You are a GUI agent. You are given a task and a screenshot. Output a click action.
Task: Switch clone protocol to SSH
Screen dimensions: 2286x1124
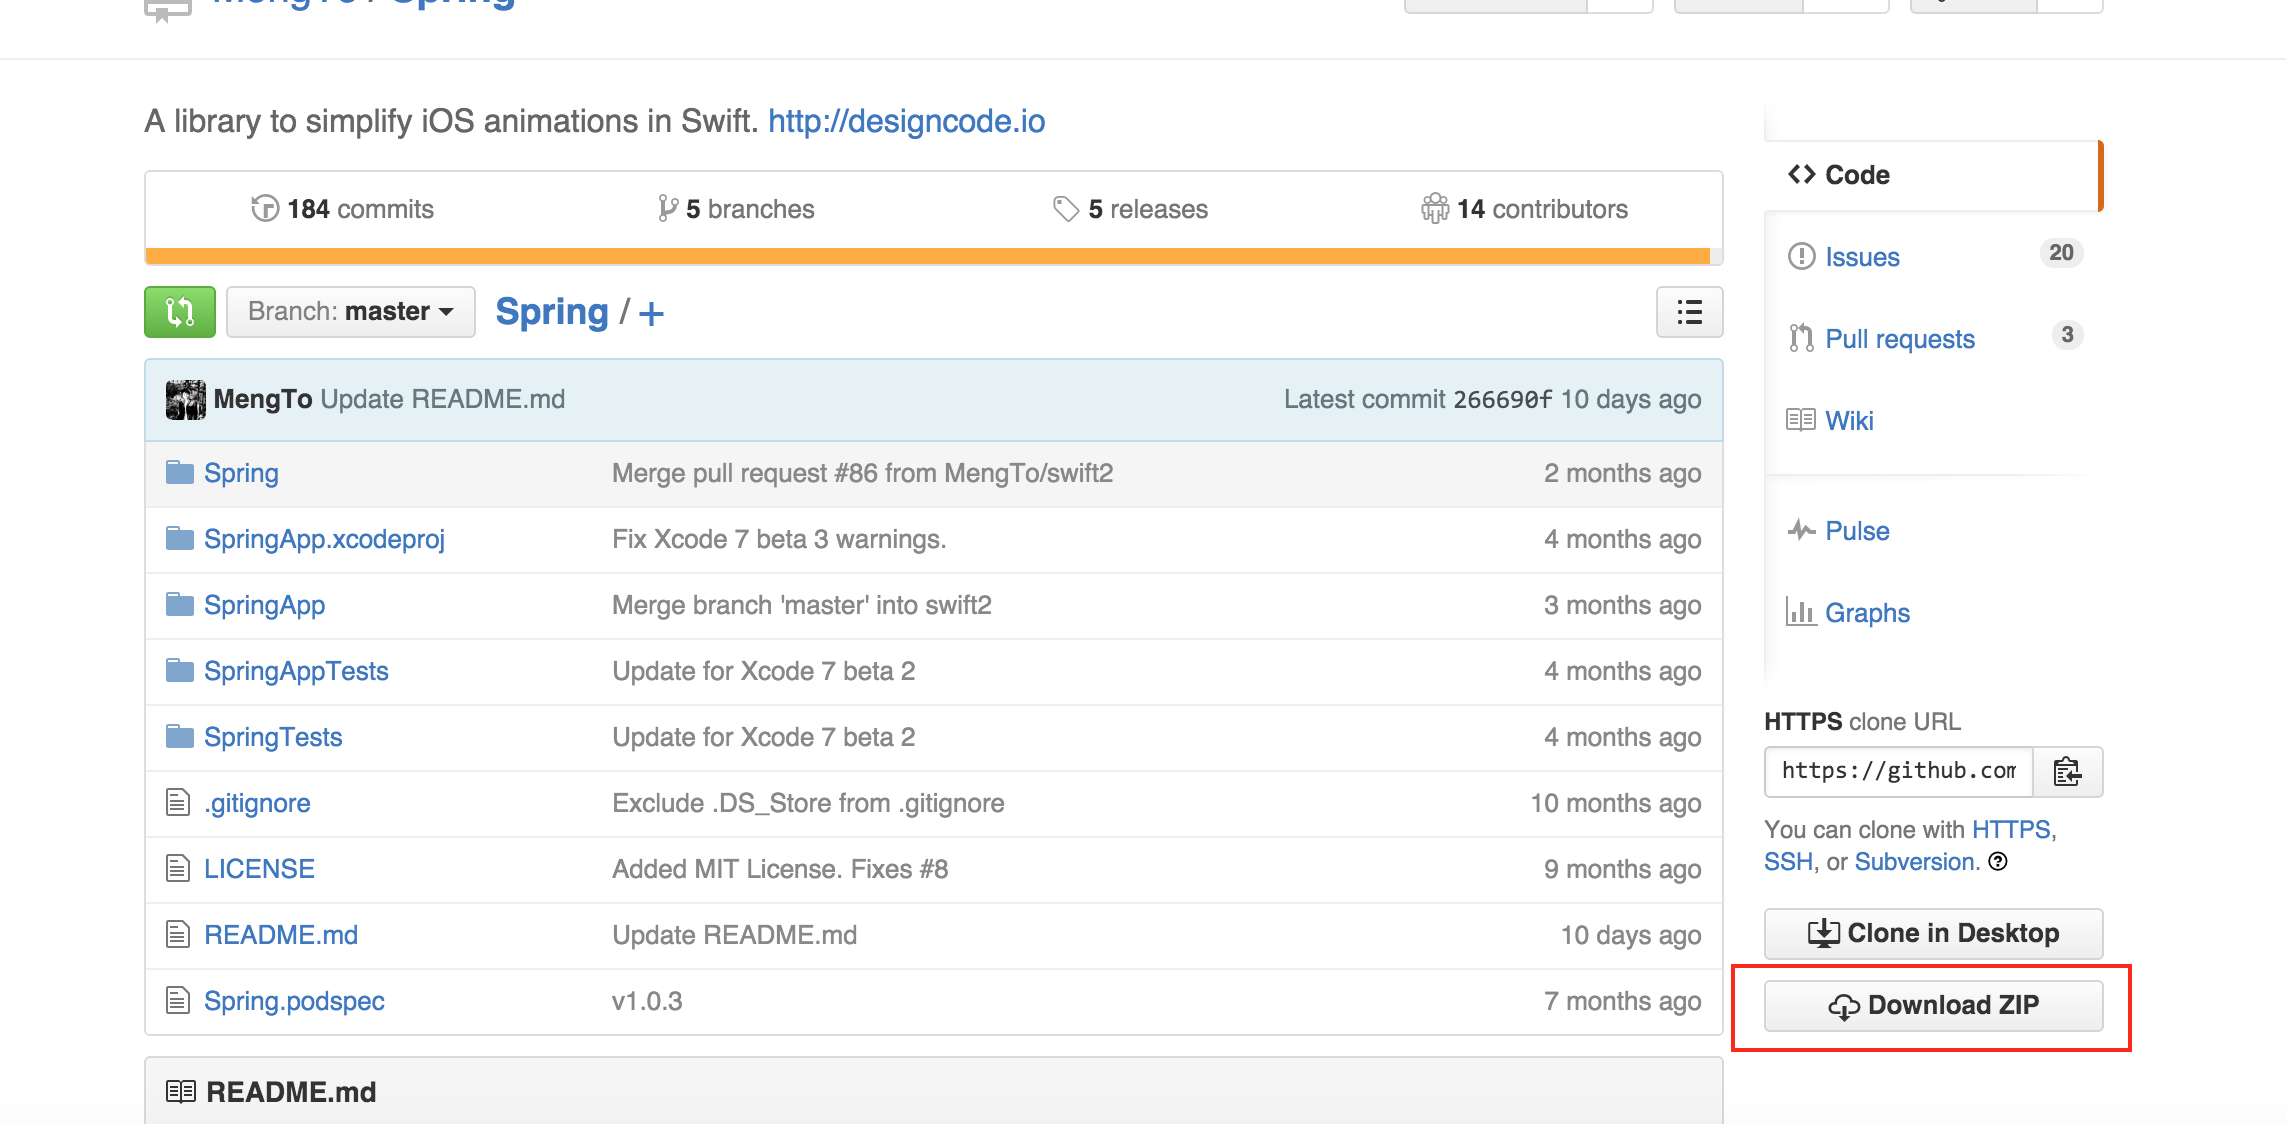pos(1788,862)
